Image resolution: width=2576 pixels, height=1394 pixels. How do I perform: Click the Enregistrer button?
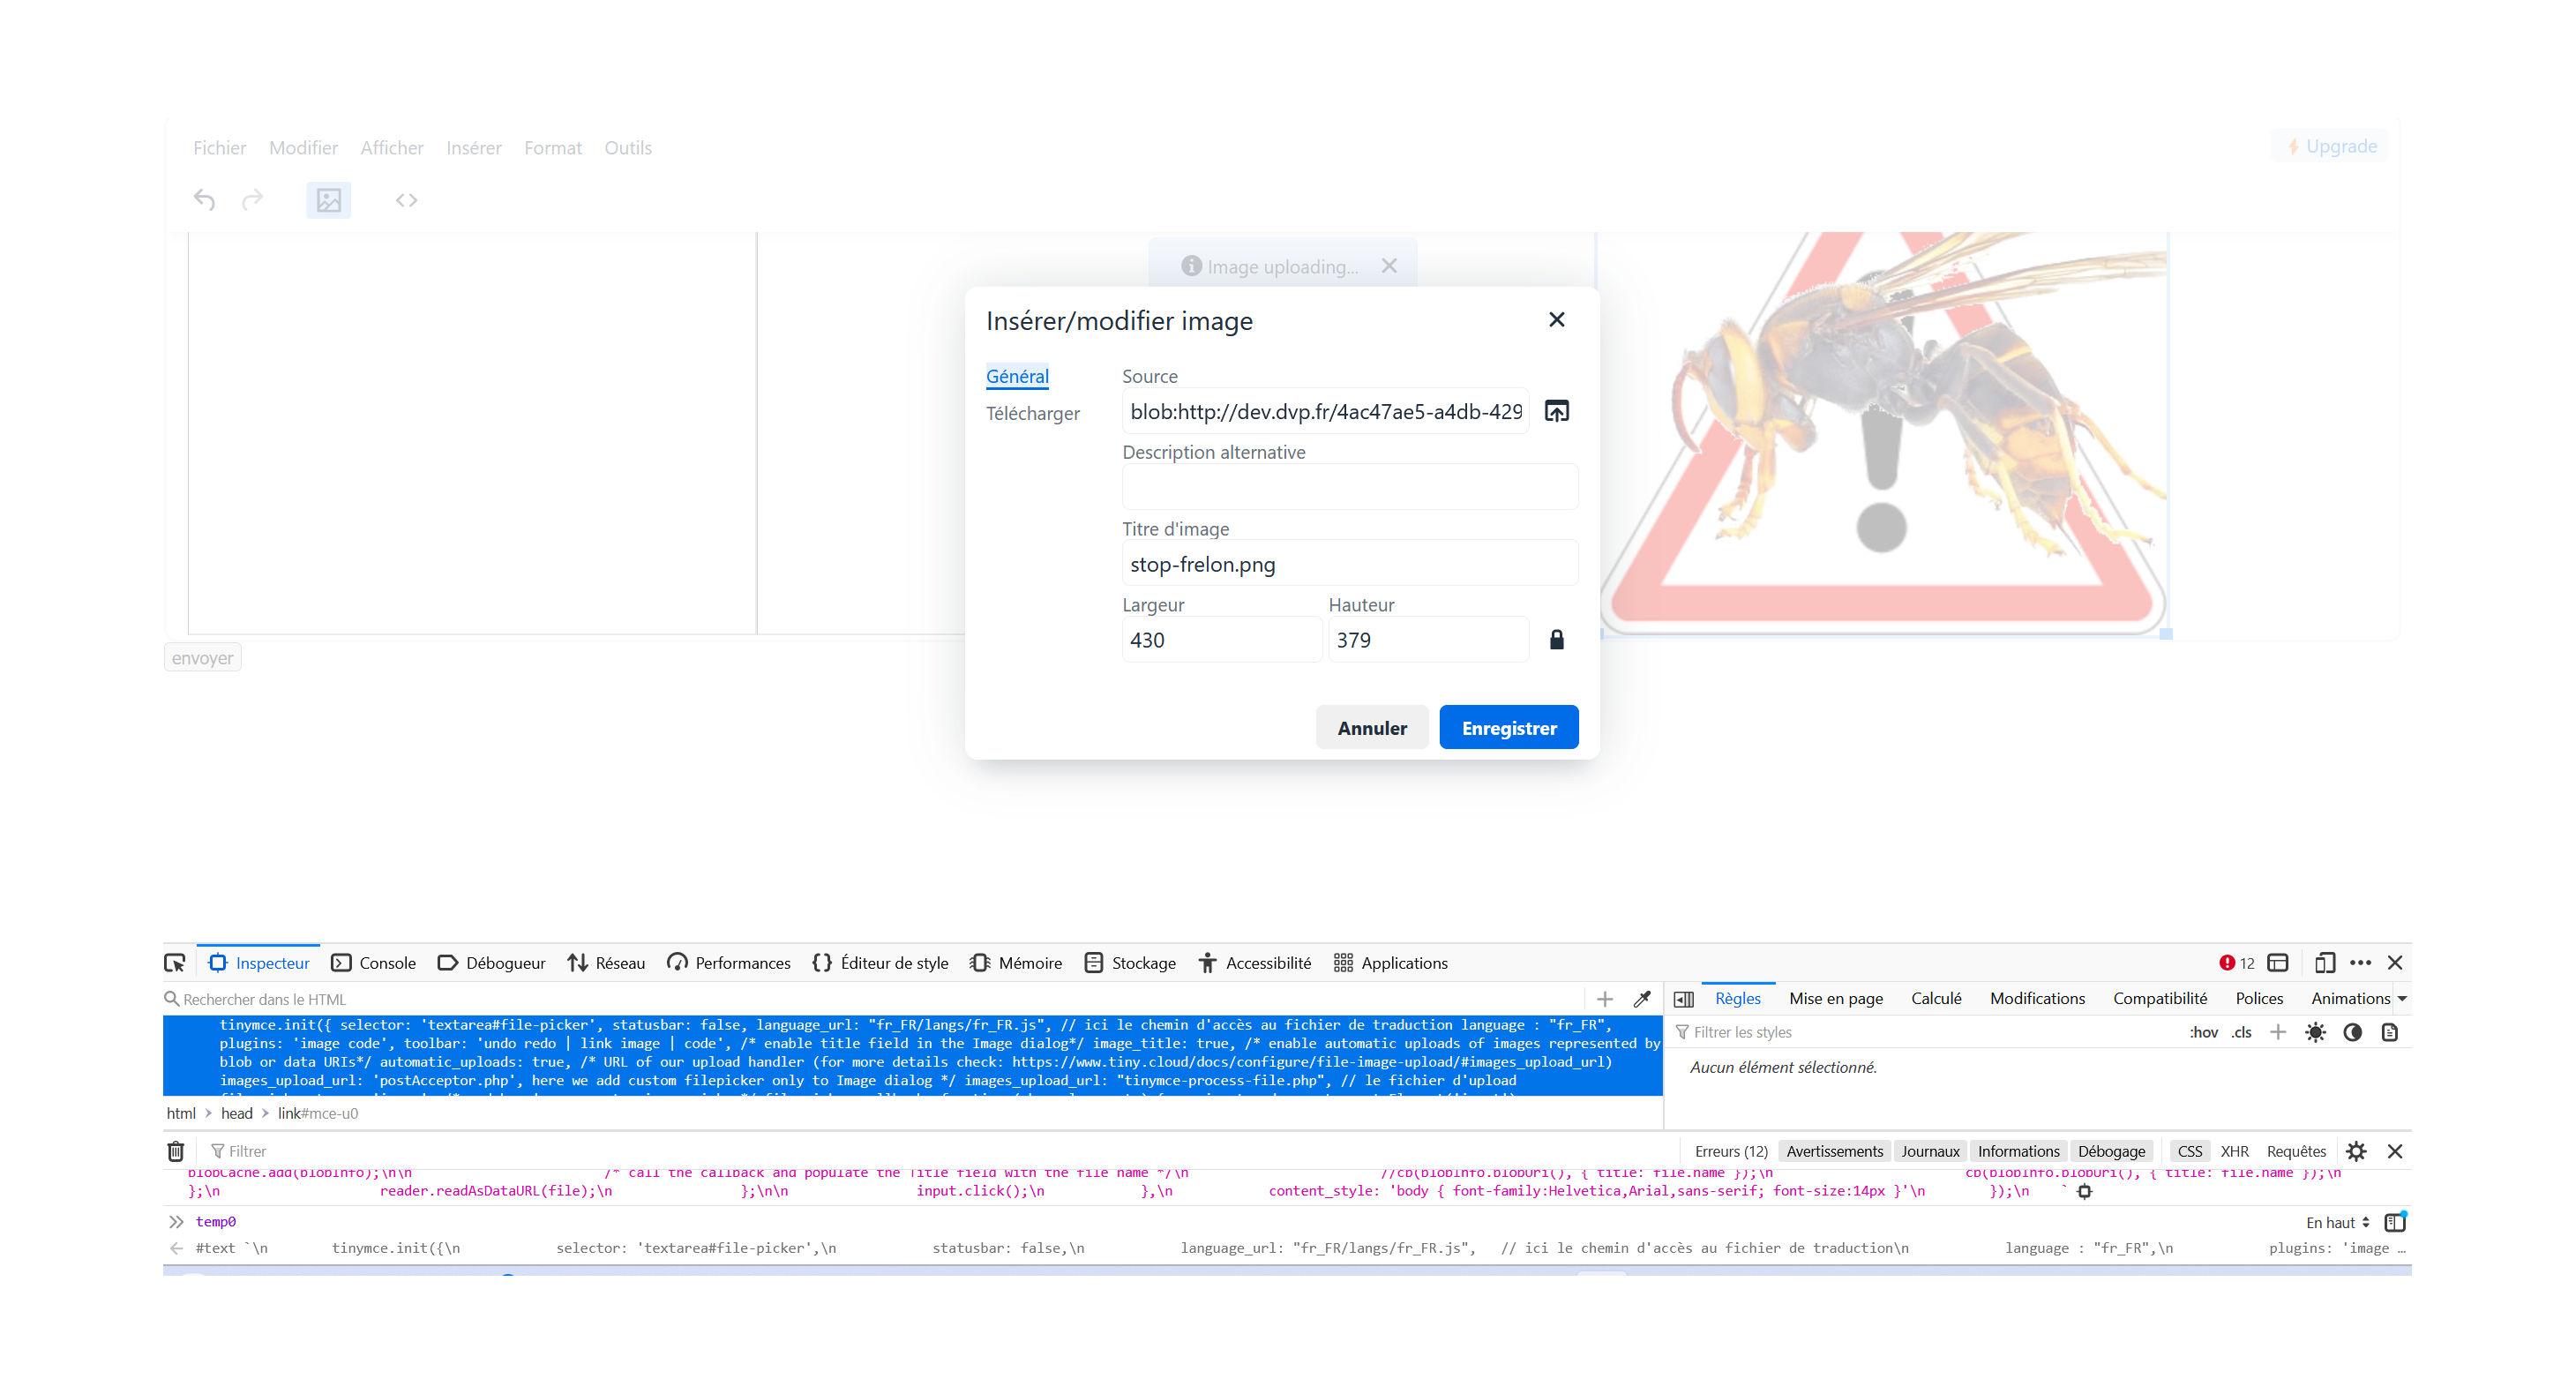(1508, 728)
